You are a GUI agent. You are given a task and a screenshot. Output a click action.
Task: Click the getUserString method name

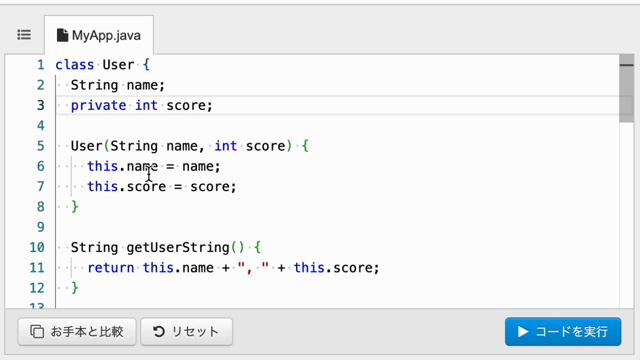178,247
